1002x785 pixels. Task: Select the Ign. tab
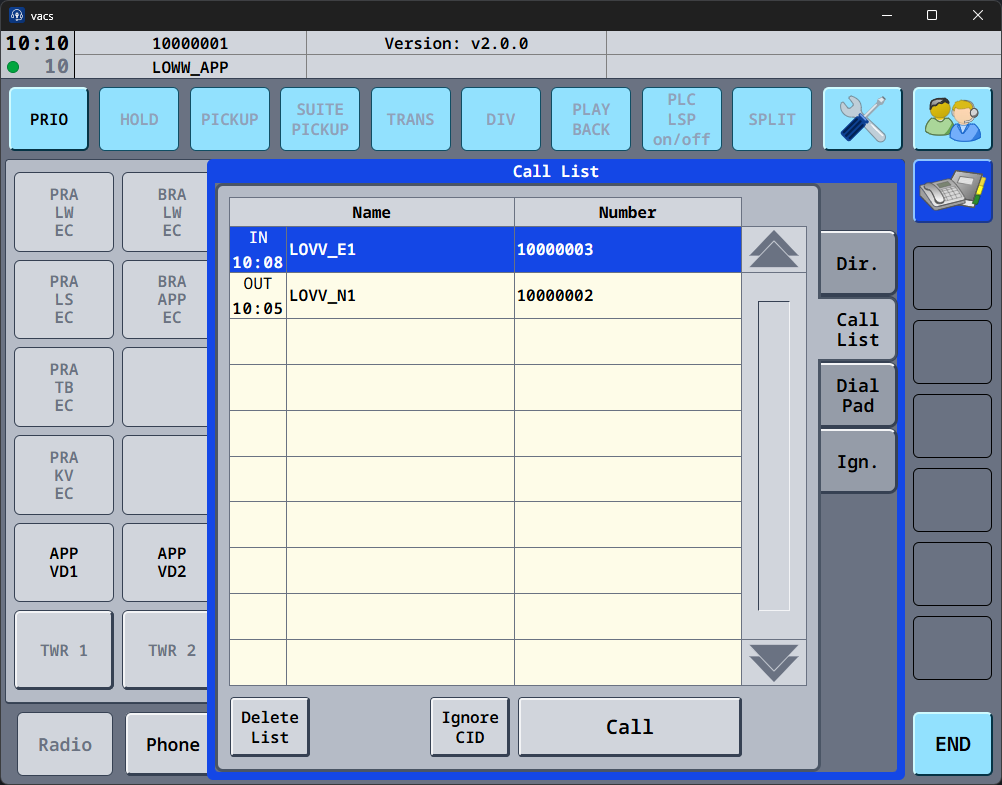[x=857, y=462]
